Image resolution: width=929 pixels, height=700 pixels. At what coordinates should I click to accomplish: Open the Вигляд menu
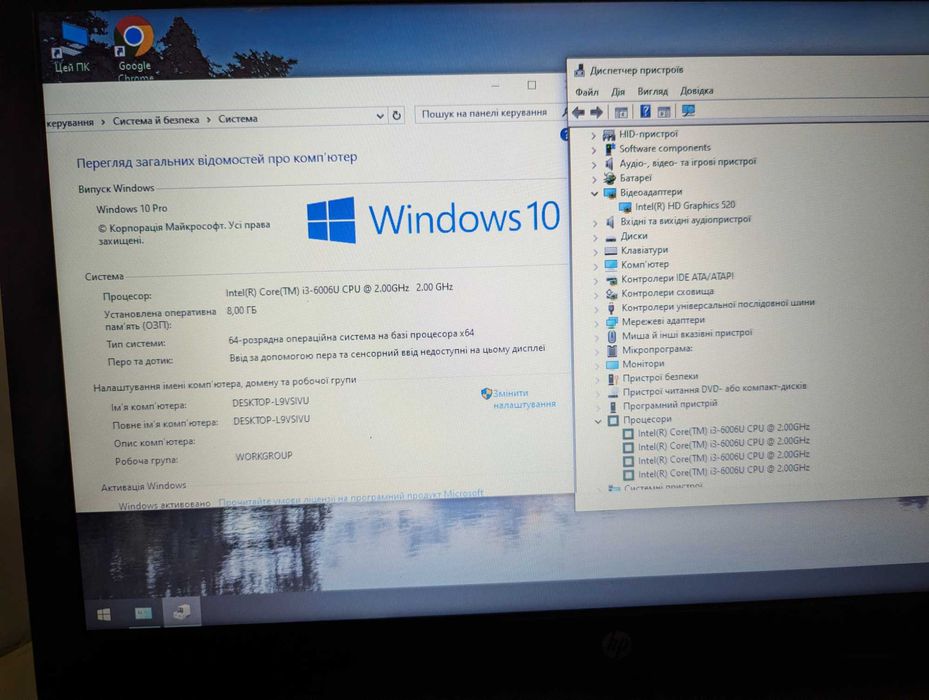652,91
